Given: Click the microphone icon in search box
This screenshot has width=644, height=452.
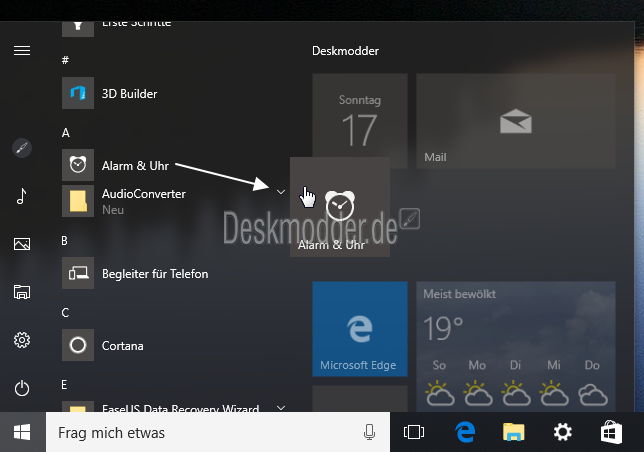Looking at the screenshot, I should (369, 432).
